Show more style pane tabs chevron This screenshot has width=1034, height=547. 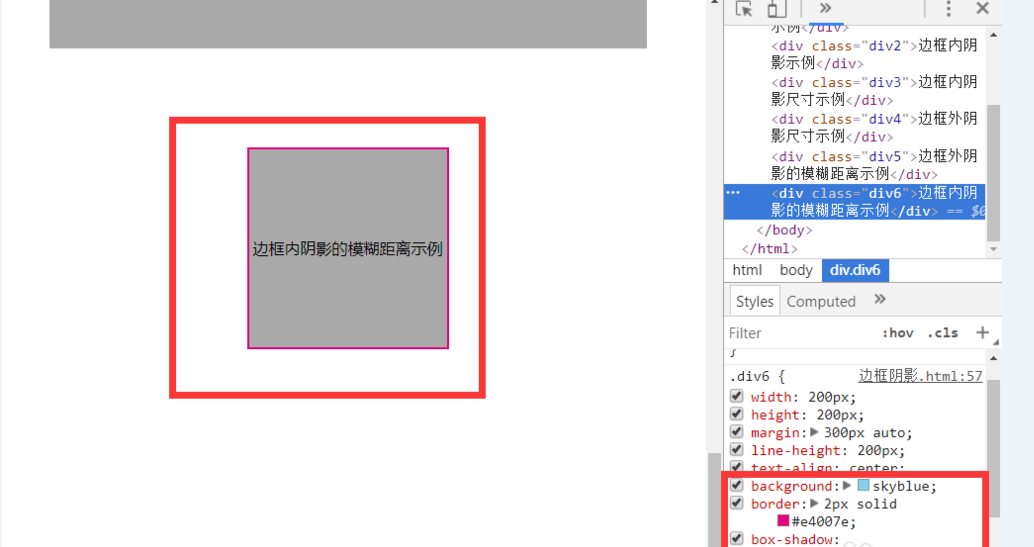click(x=880, y=300)
